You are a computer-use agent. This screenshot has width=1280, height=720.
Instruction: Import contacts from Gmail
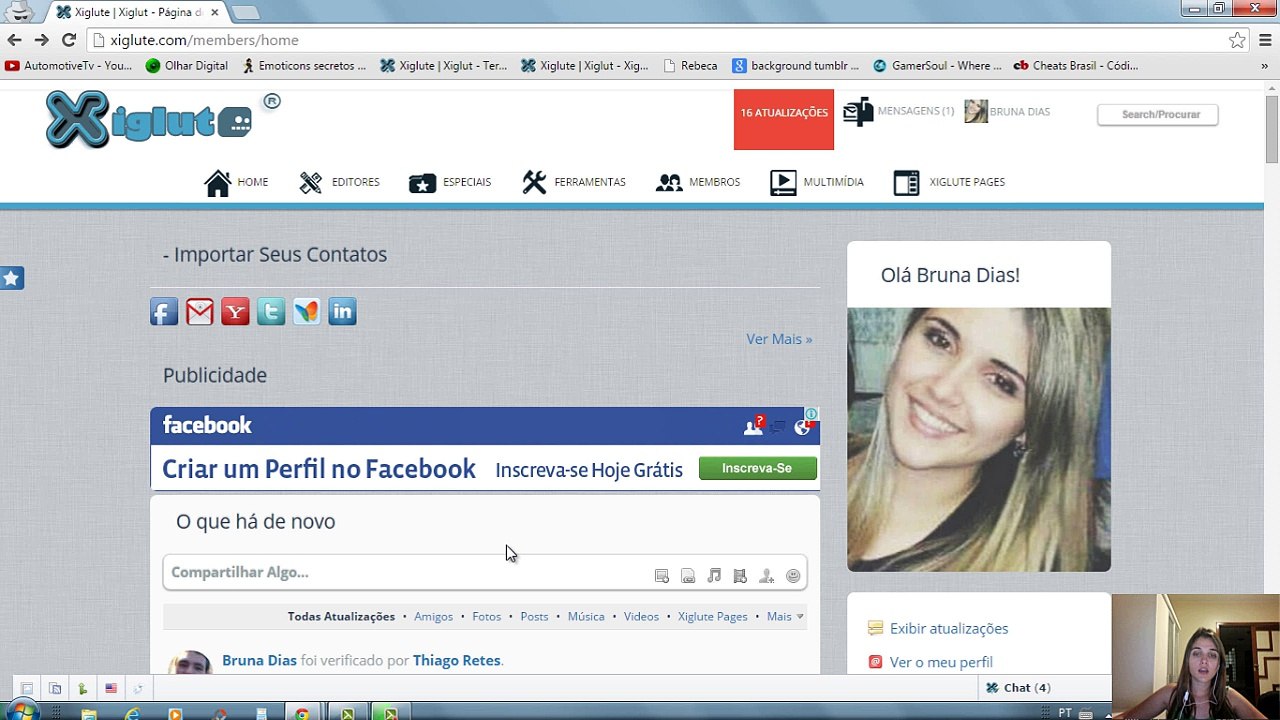(x=200, y=312)
